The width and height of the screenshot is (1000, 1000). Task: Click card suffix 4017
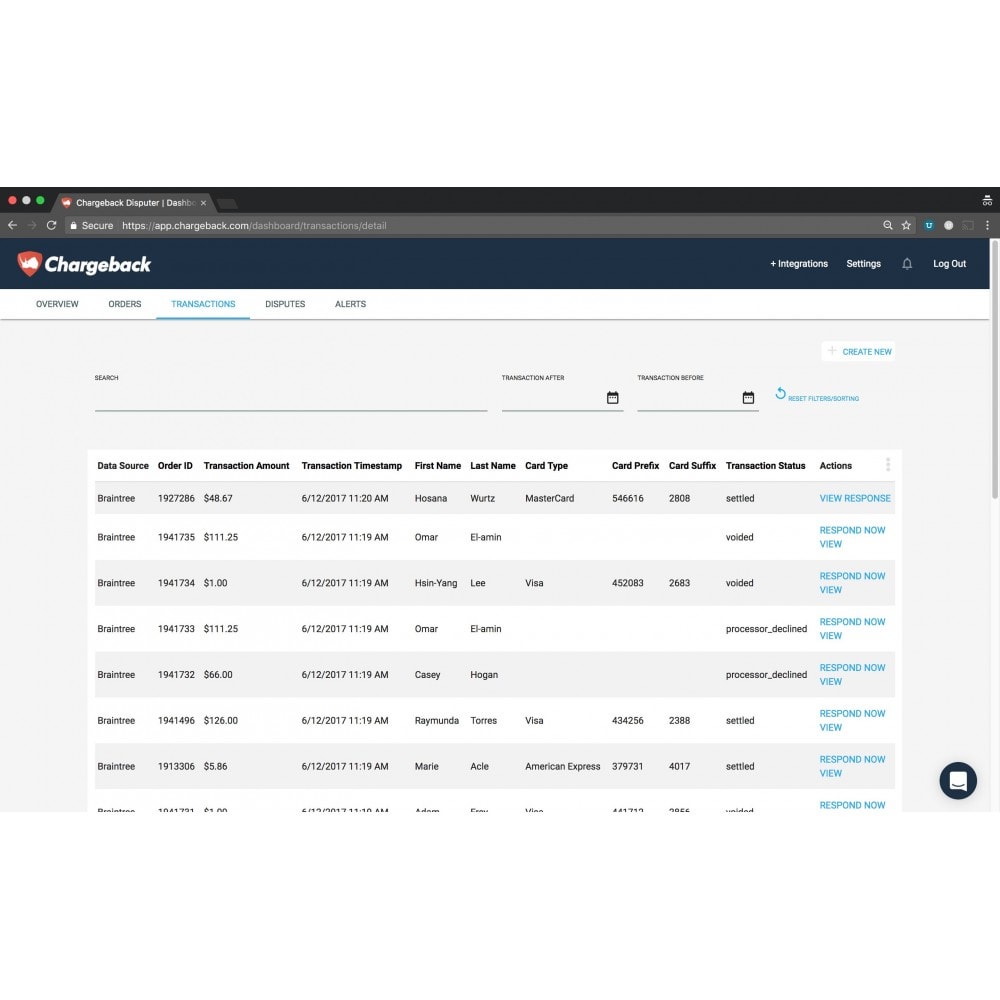pyautogui.click(x=679, y=766)
